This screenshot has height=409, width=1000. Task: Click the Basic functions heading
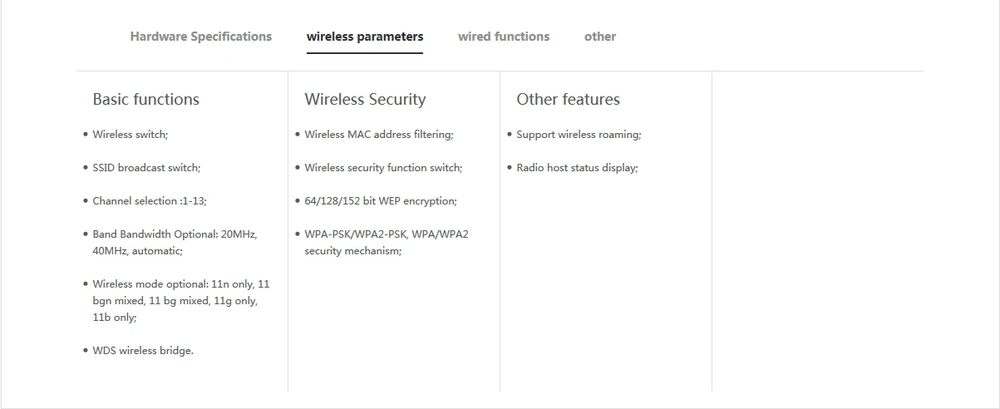[x=146, y=100]
